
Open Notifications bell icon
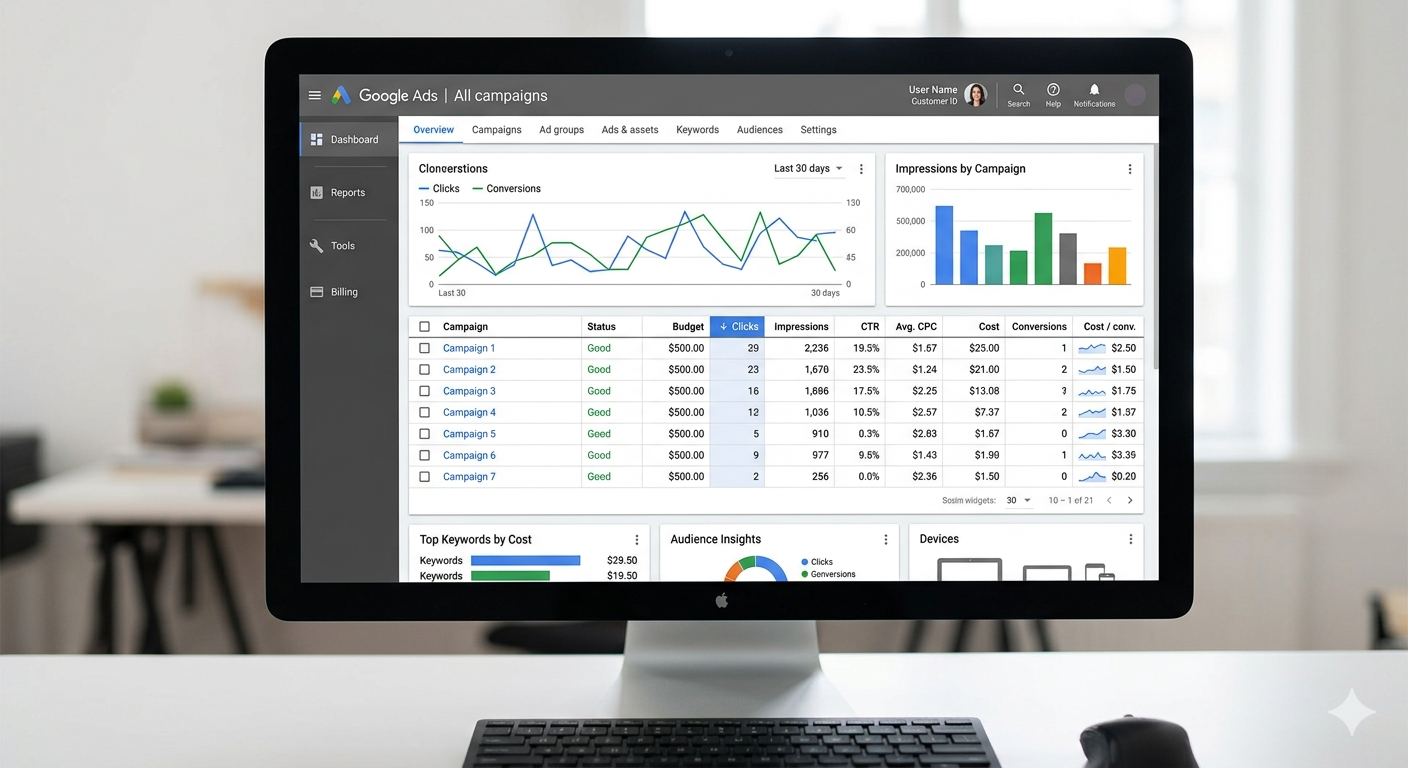click(1094, 90)
